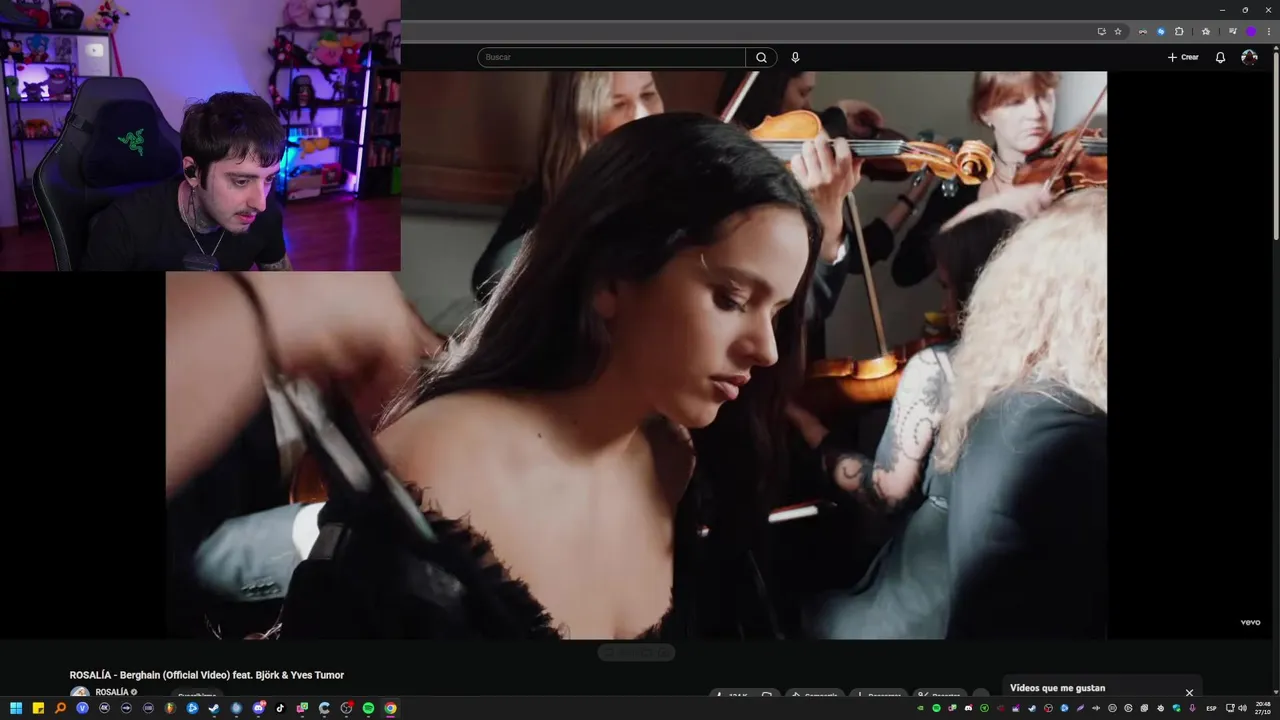The width and height of the screenshot is (1280, 720).
Task: Open the Crear menu button
Action: (x=1182, y=57)
